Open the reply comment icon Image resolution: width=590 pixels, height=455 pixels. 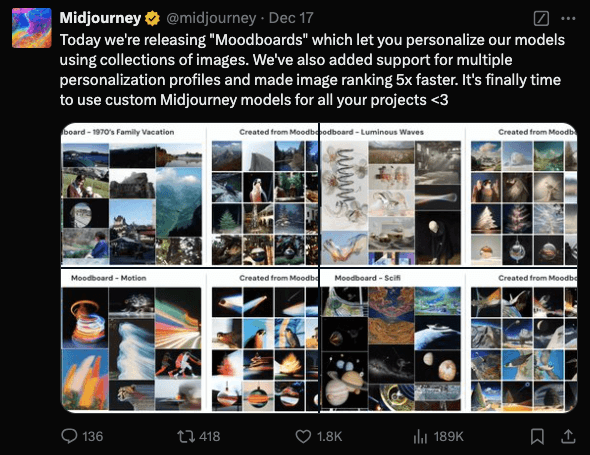coord(69,436)
